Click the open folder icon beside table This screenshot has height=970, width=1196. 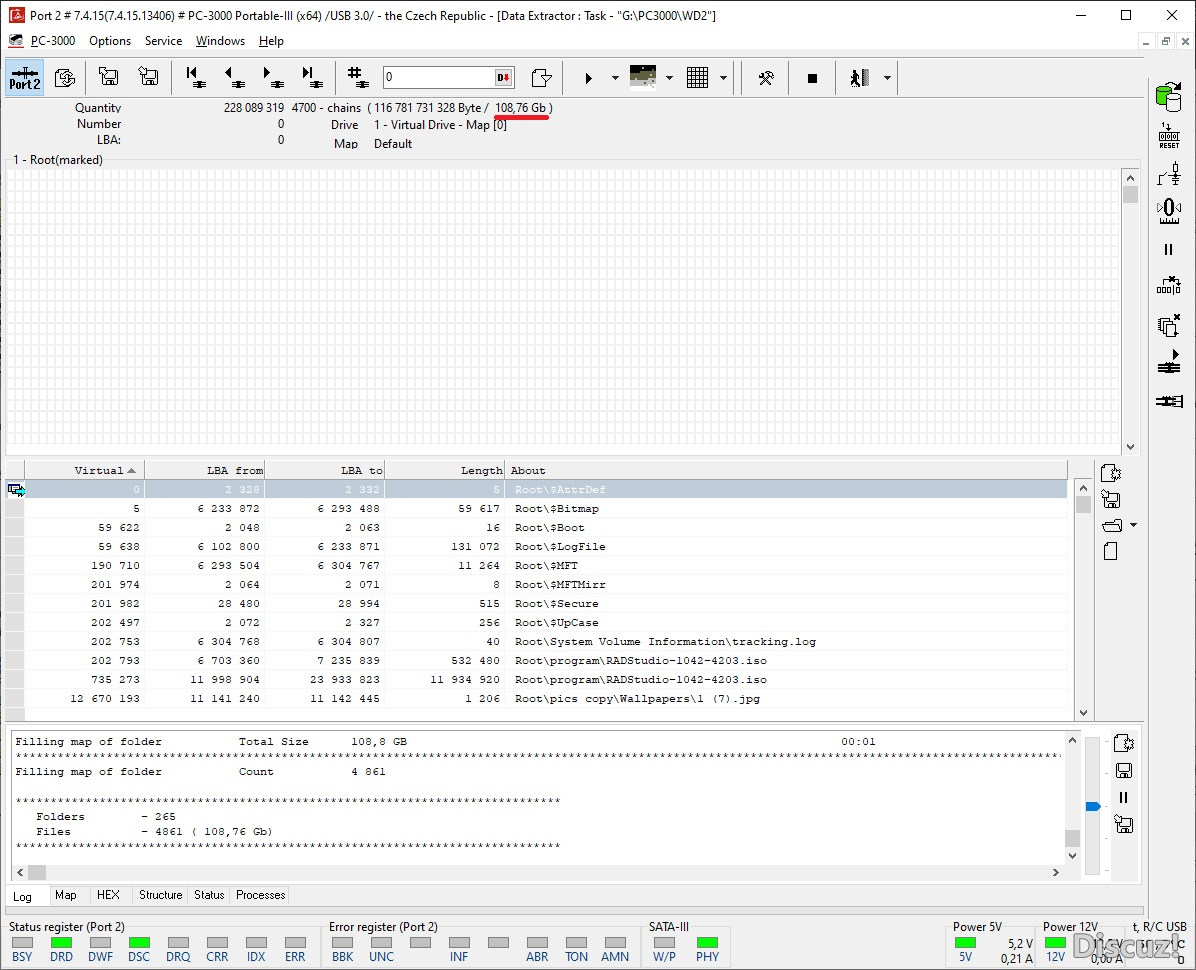point(1112,525)
